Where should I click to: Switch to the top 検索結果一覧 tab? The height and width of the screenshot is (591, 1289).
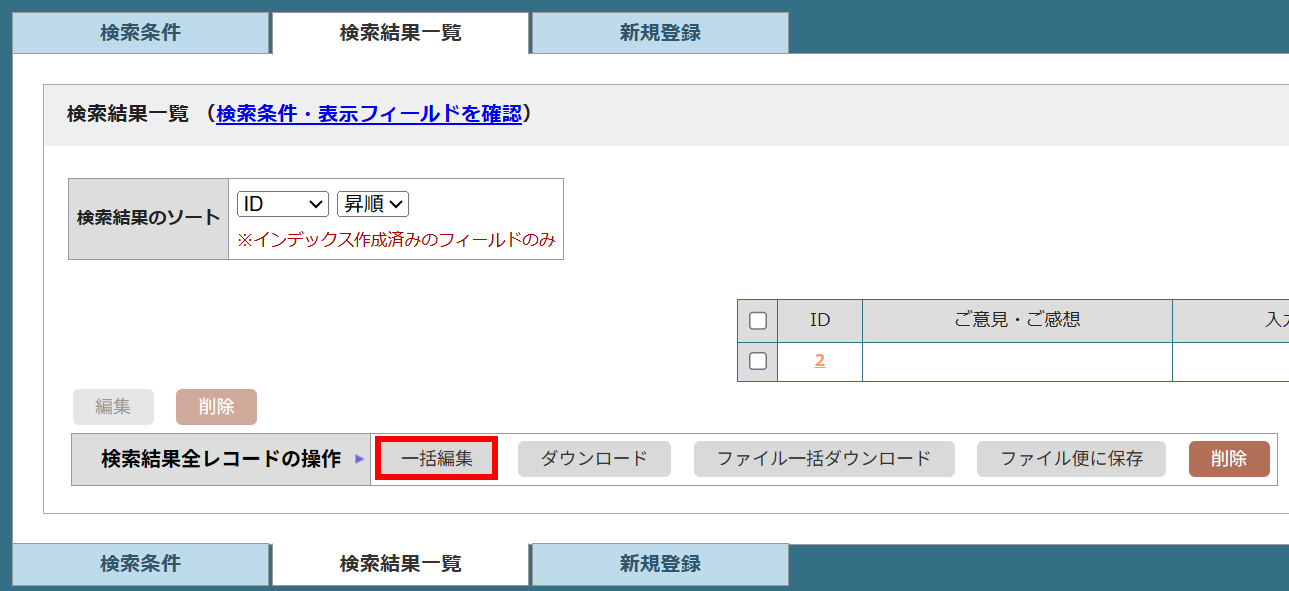click(400, 33)
